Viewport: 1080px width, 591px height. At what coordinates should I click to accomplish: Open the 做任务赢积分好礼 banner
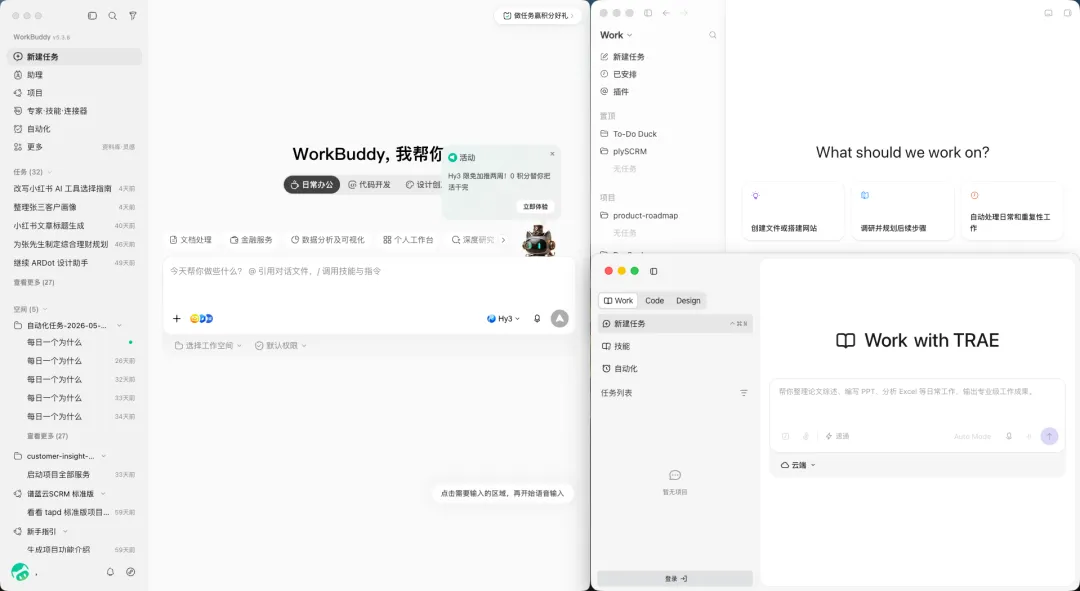pos(538,15)
